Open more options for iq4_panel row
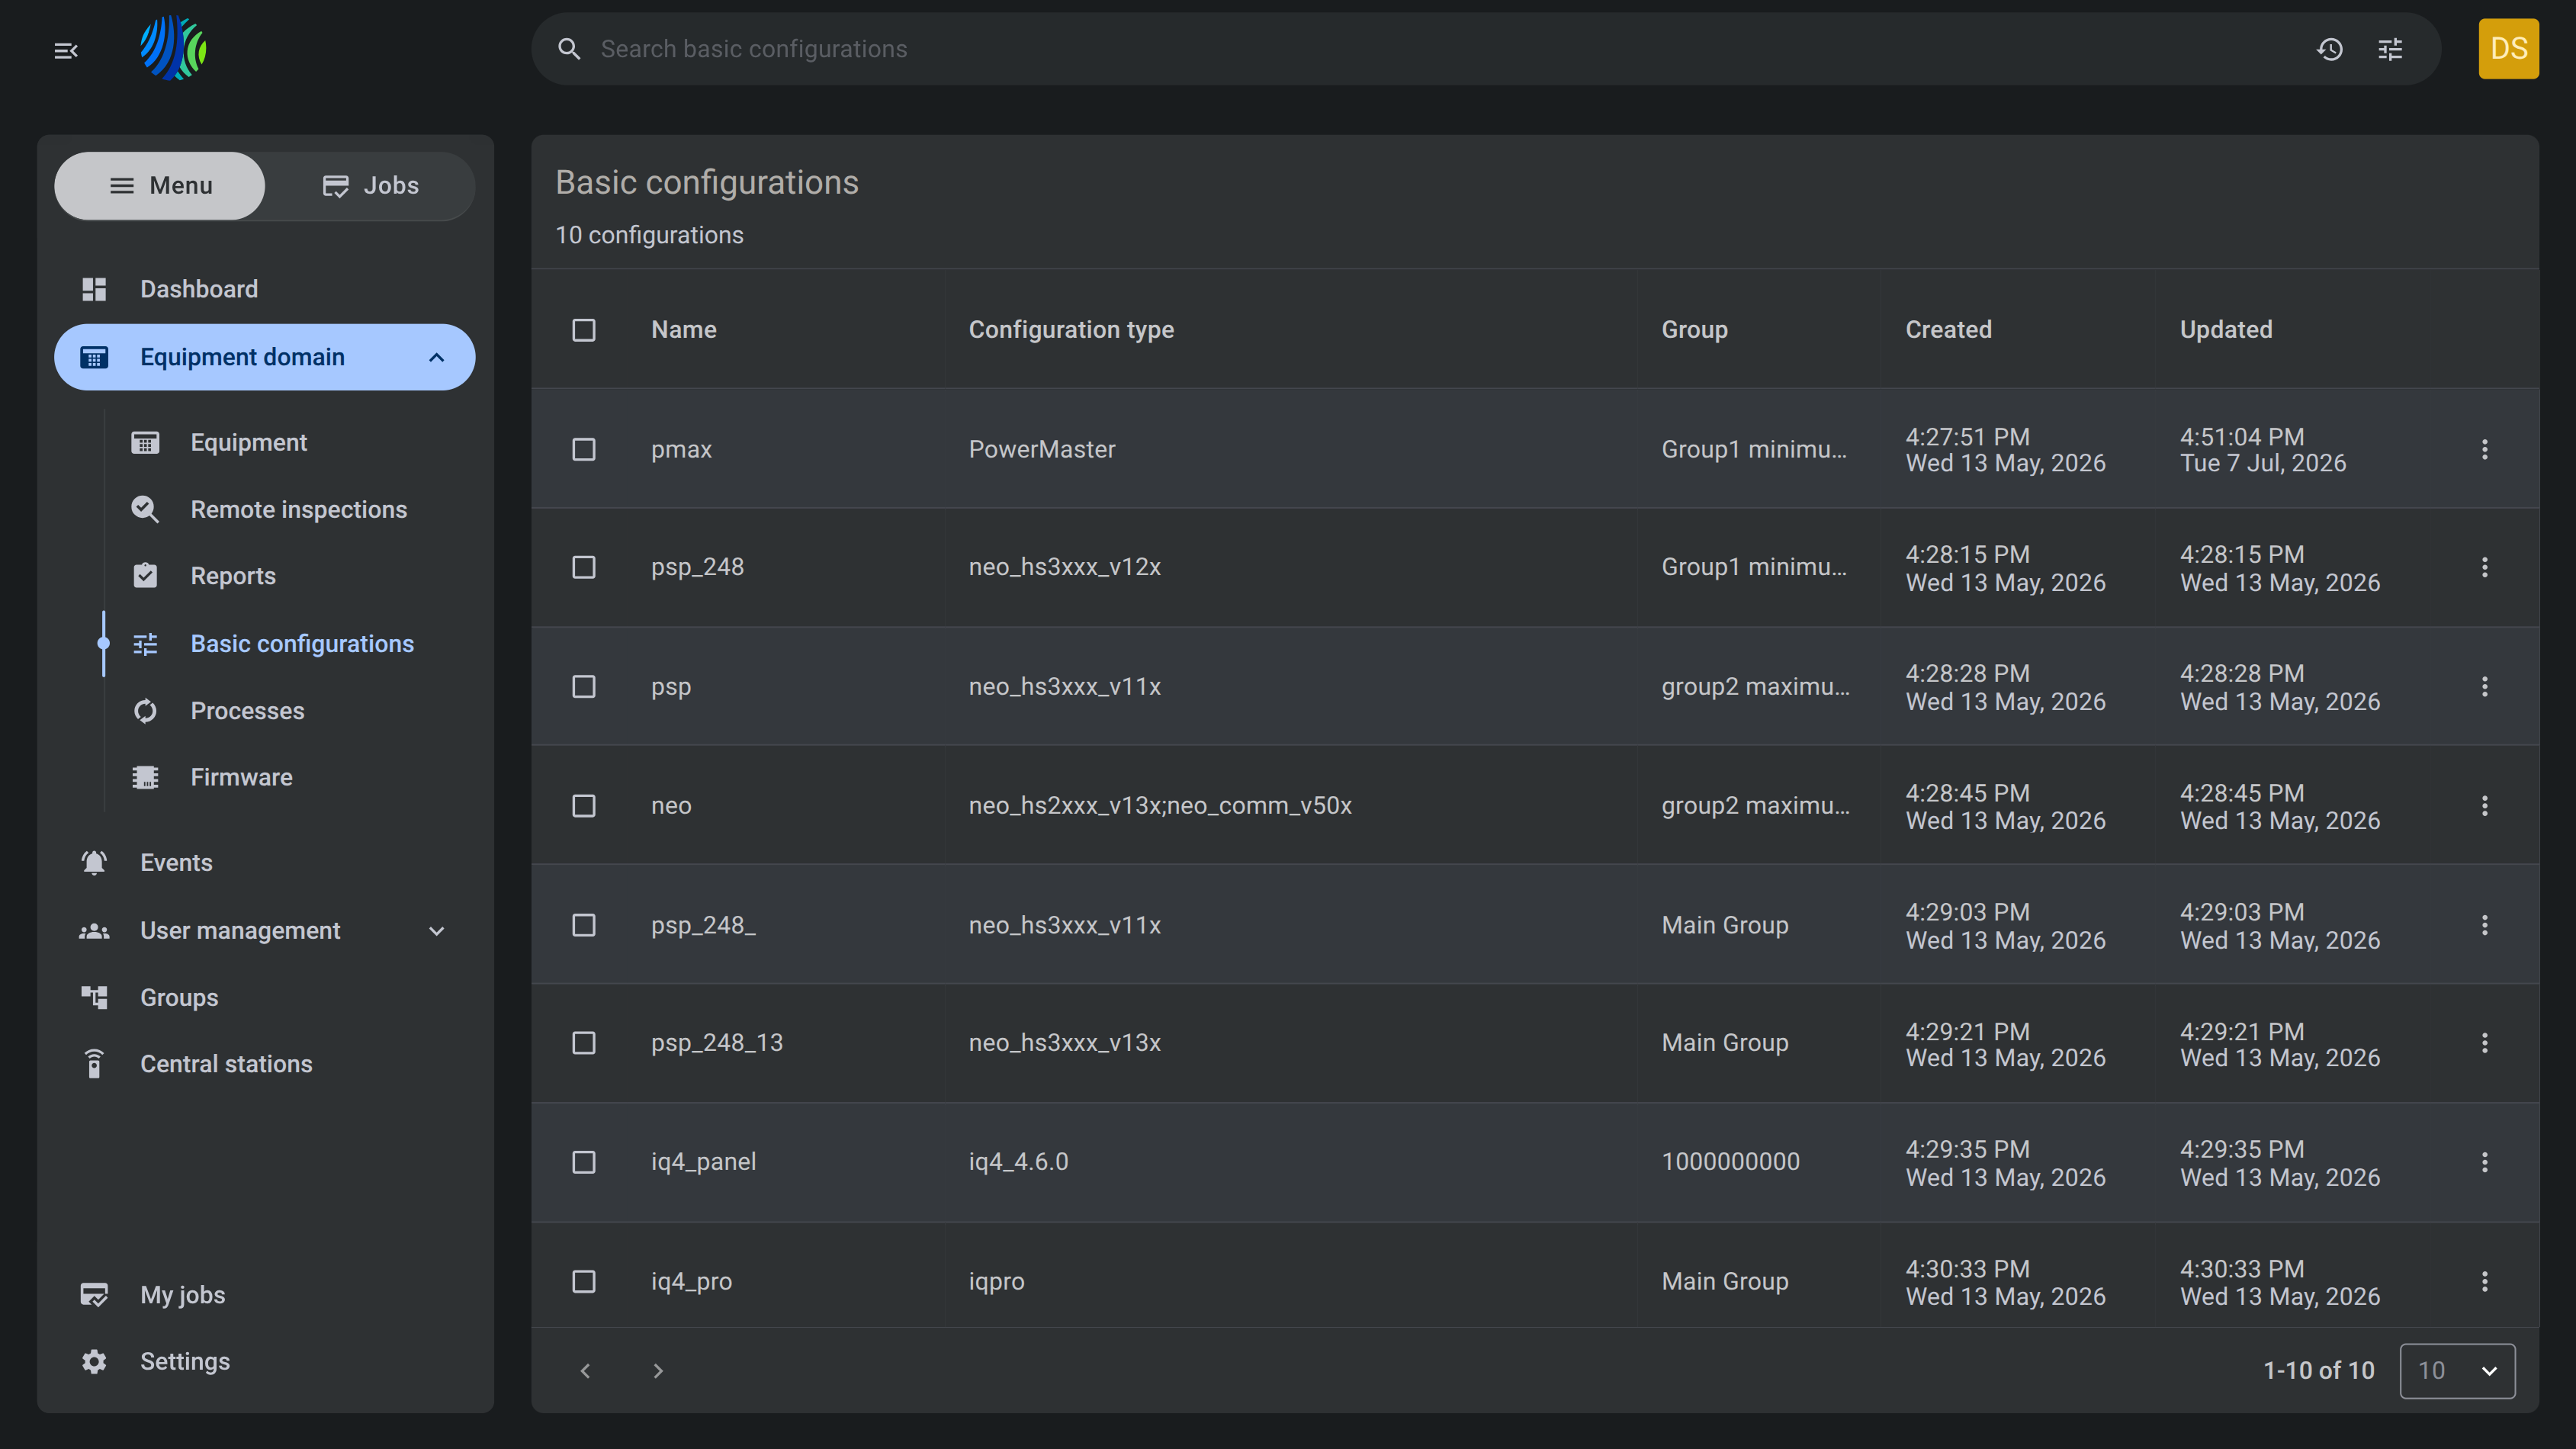This screenshot has height=1449, width=2576. 2484,1162
